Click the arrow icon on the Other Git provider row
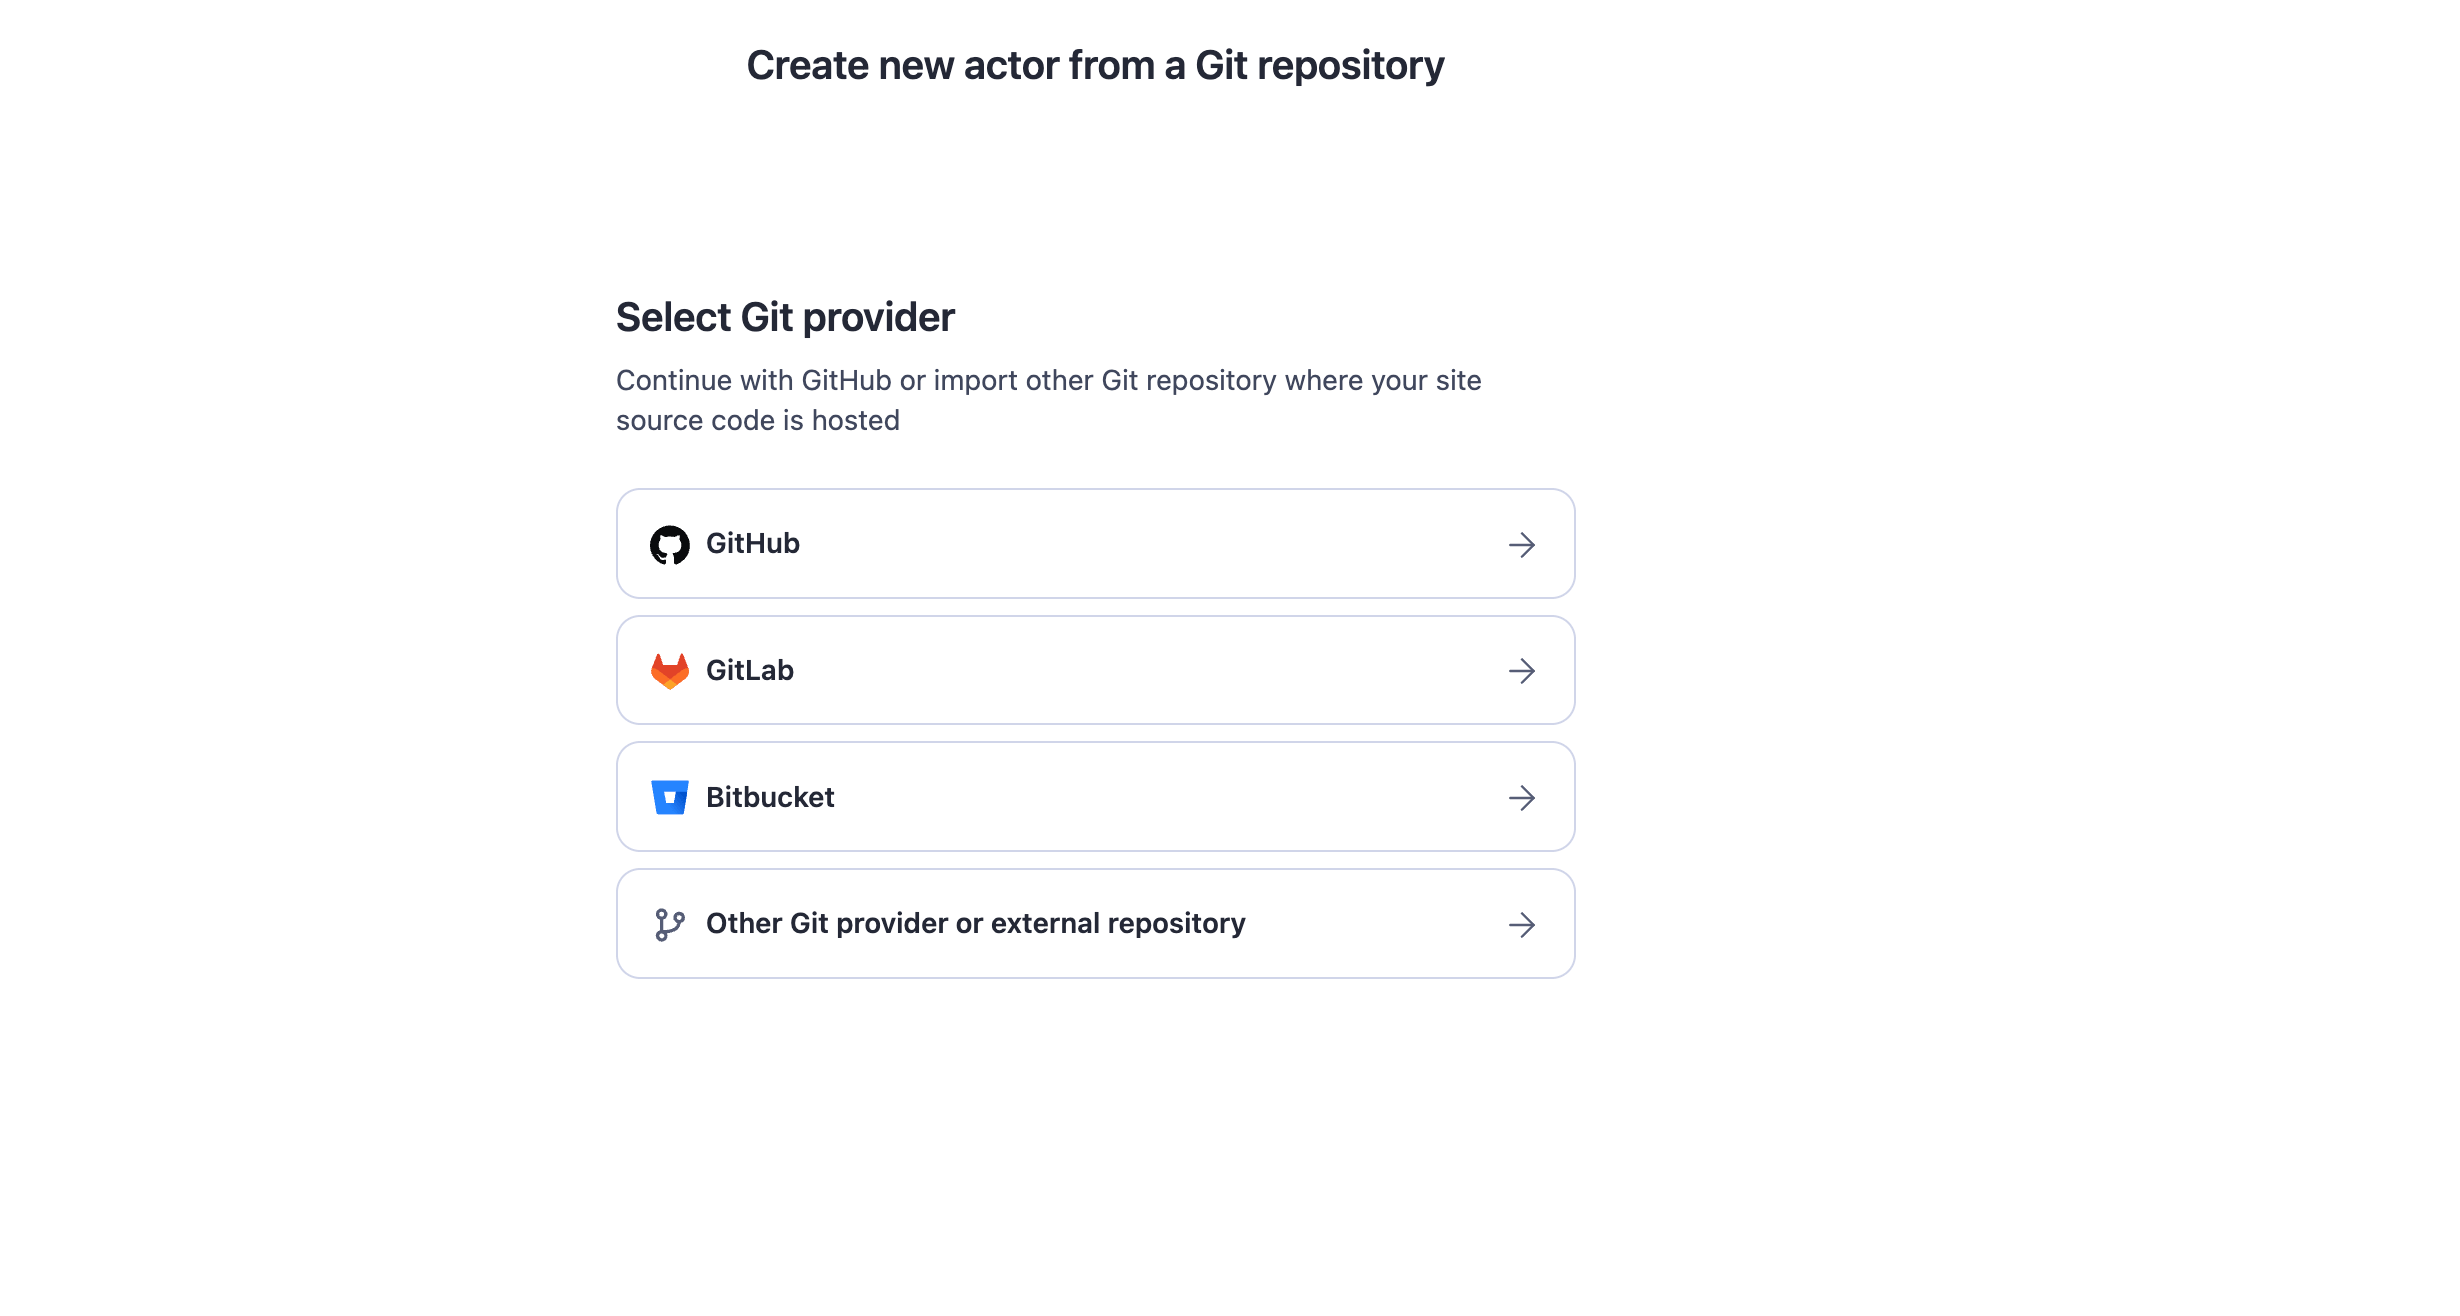Image resolution: width=2460 pixels, height=1316 pixels. pyautogui.click(x=1522, y=923)
